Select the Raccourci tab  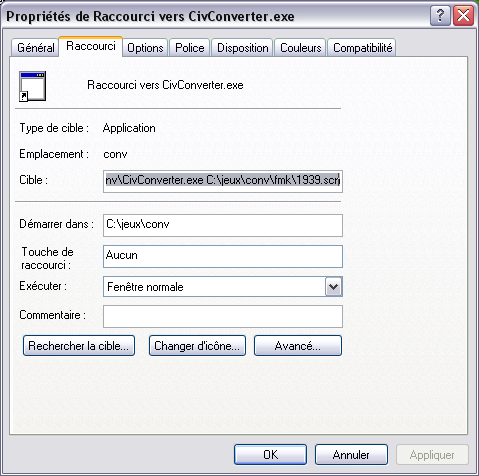(91, 46)
